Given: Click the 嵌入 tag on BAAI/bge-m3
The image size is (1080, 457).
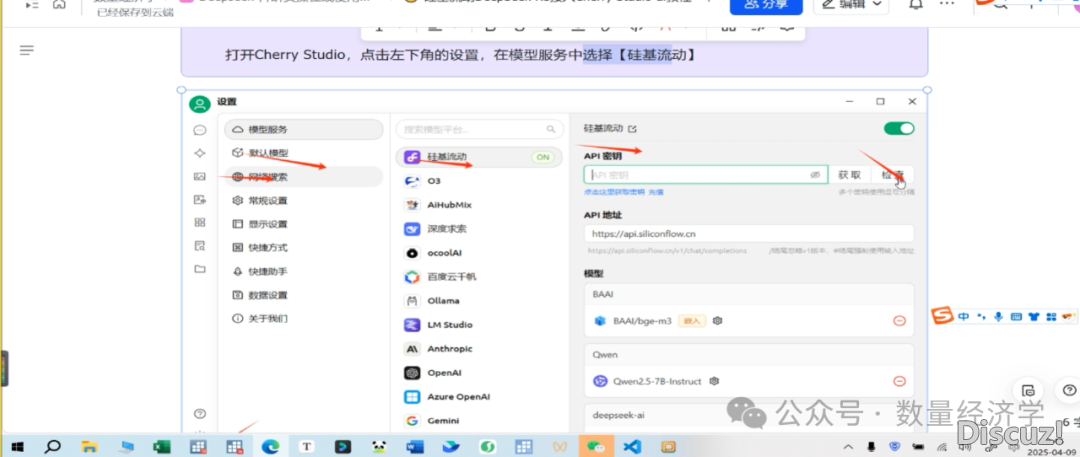Looking at the screenshot, I should [692, 321].
